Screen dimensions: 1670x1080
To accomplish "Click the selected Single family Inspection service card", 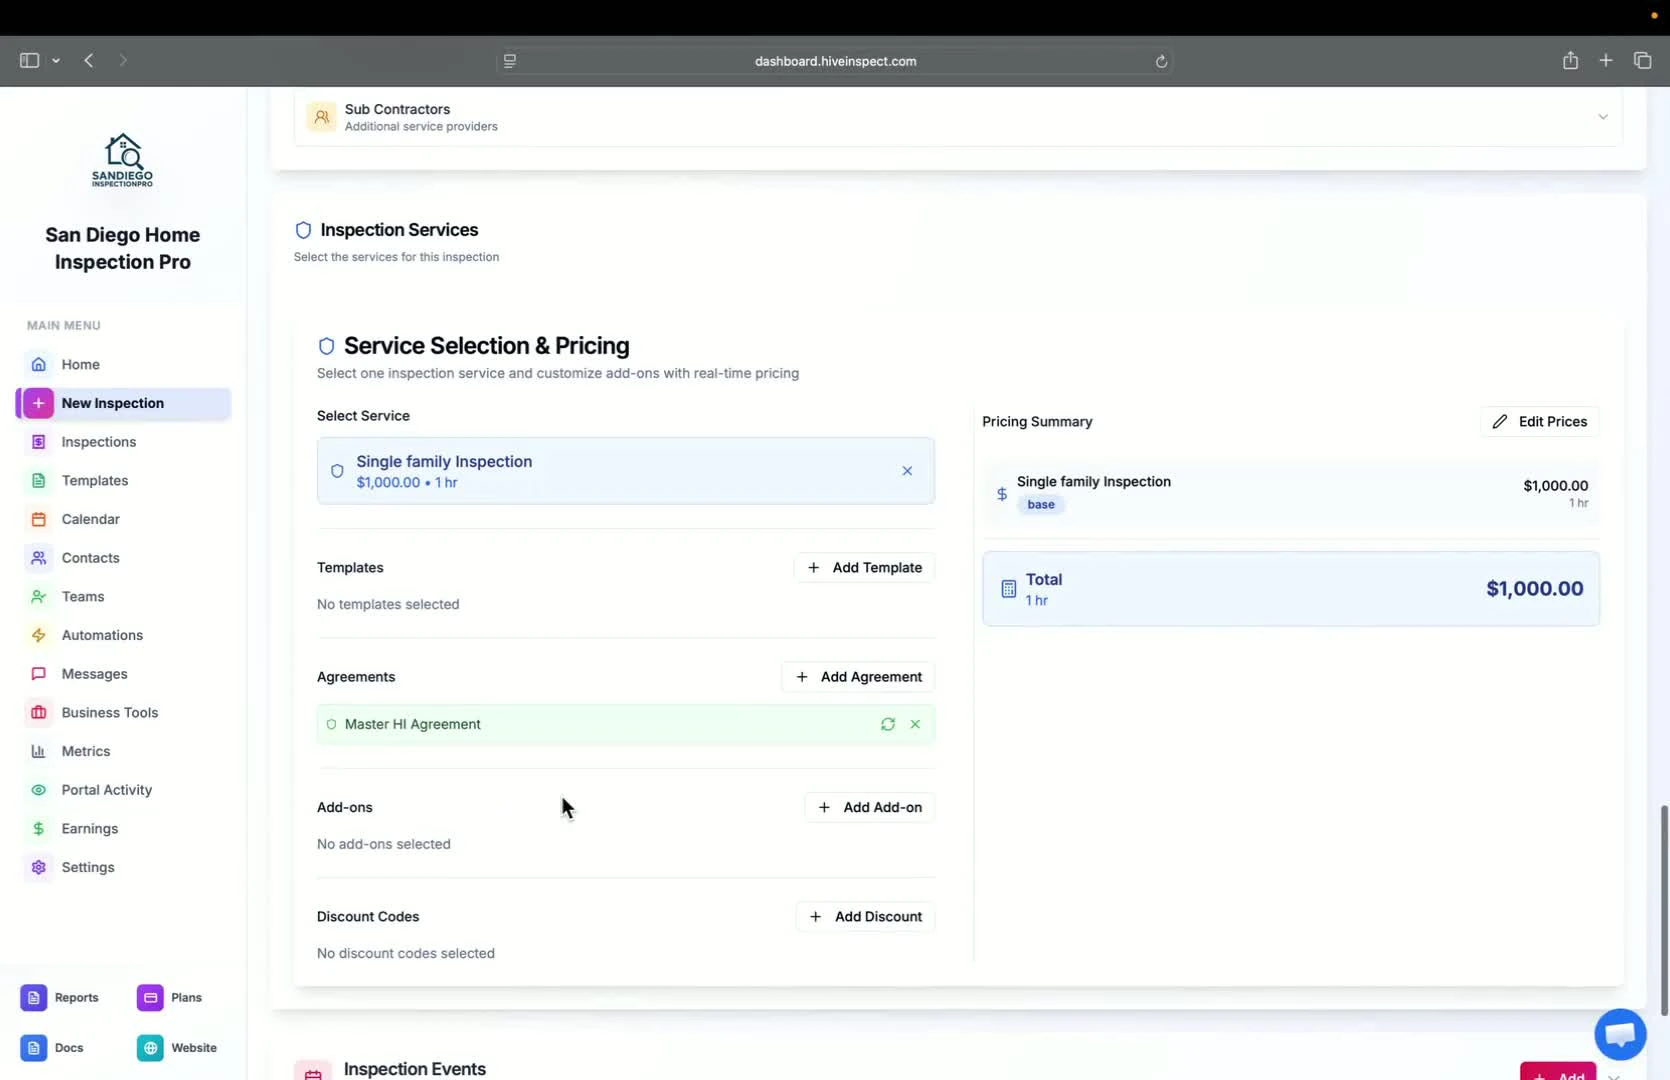I will (x=626, y=471).
